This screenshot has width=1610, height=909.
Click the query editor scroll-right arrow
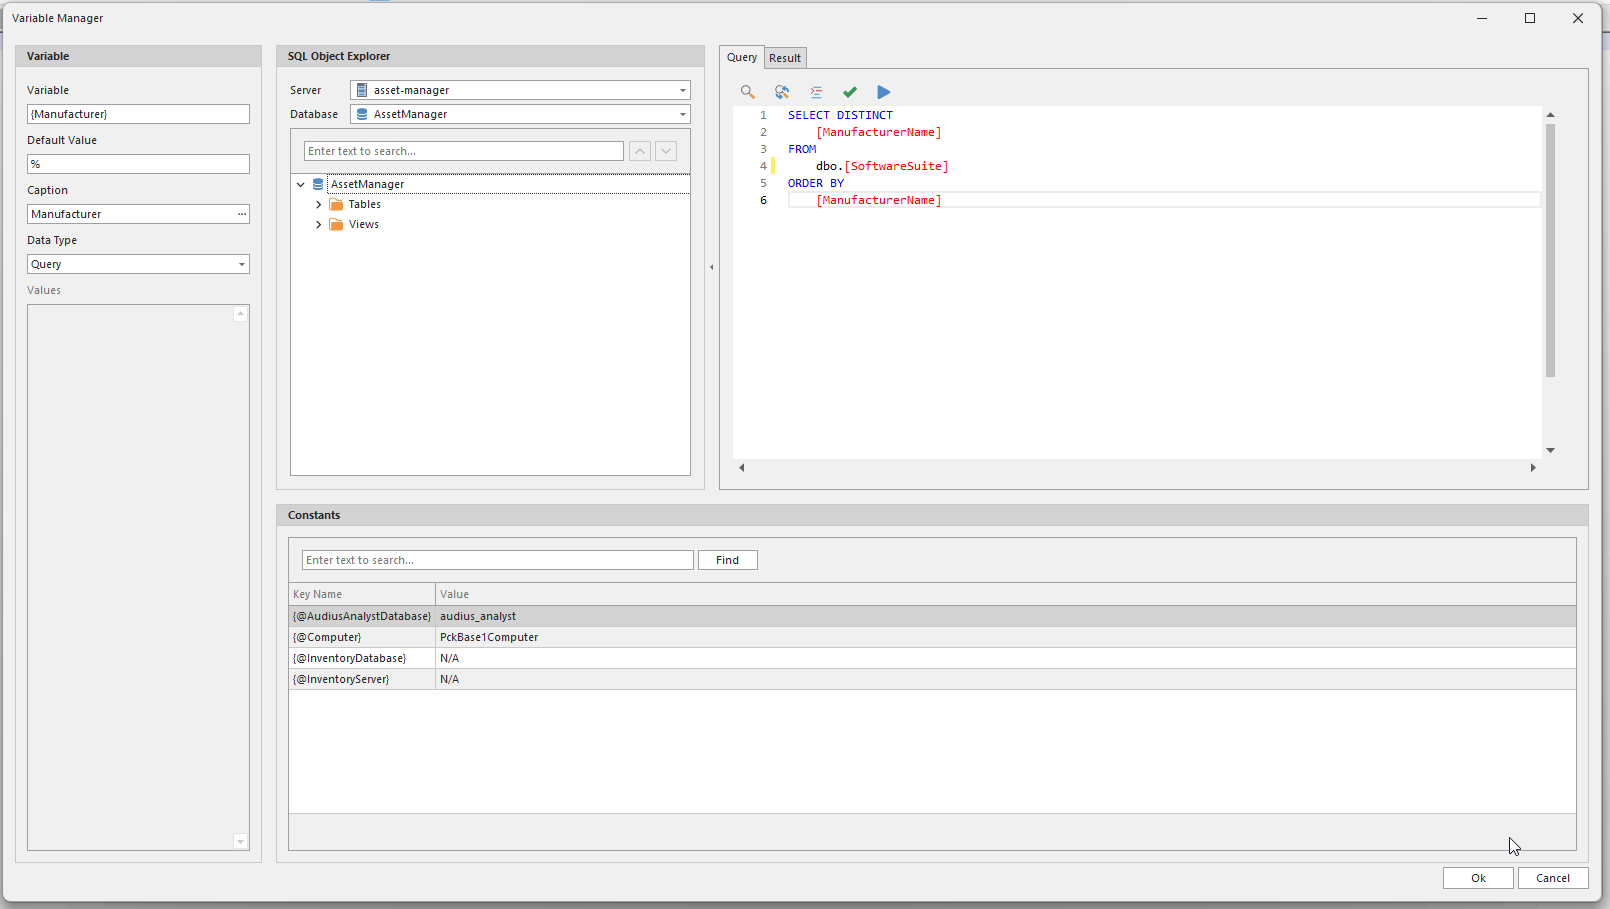(x=1533, y=467)
